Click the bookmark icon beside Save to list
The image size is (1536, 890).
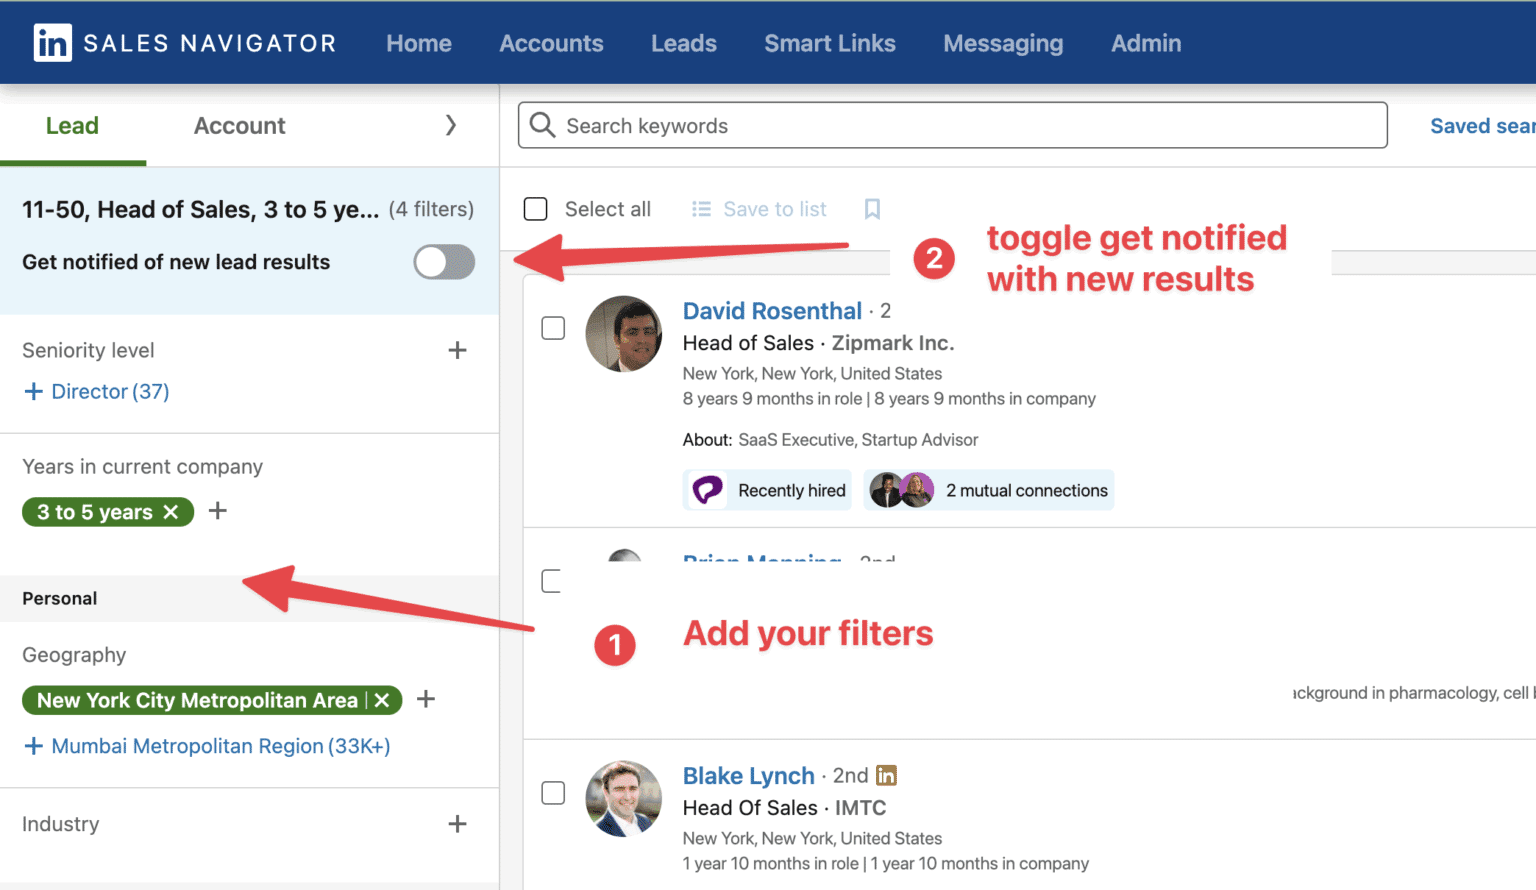pyautogui.click(x=871, y=208)
